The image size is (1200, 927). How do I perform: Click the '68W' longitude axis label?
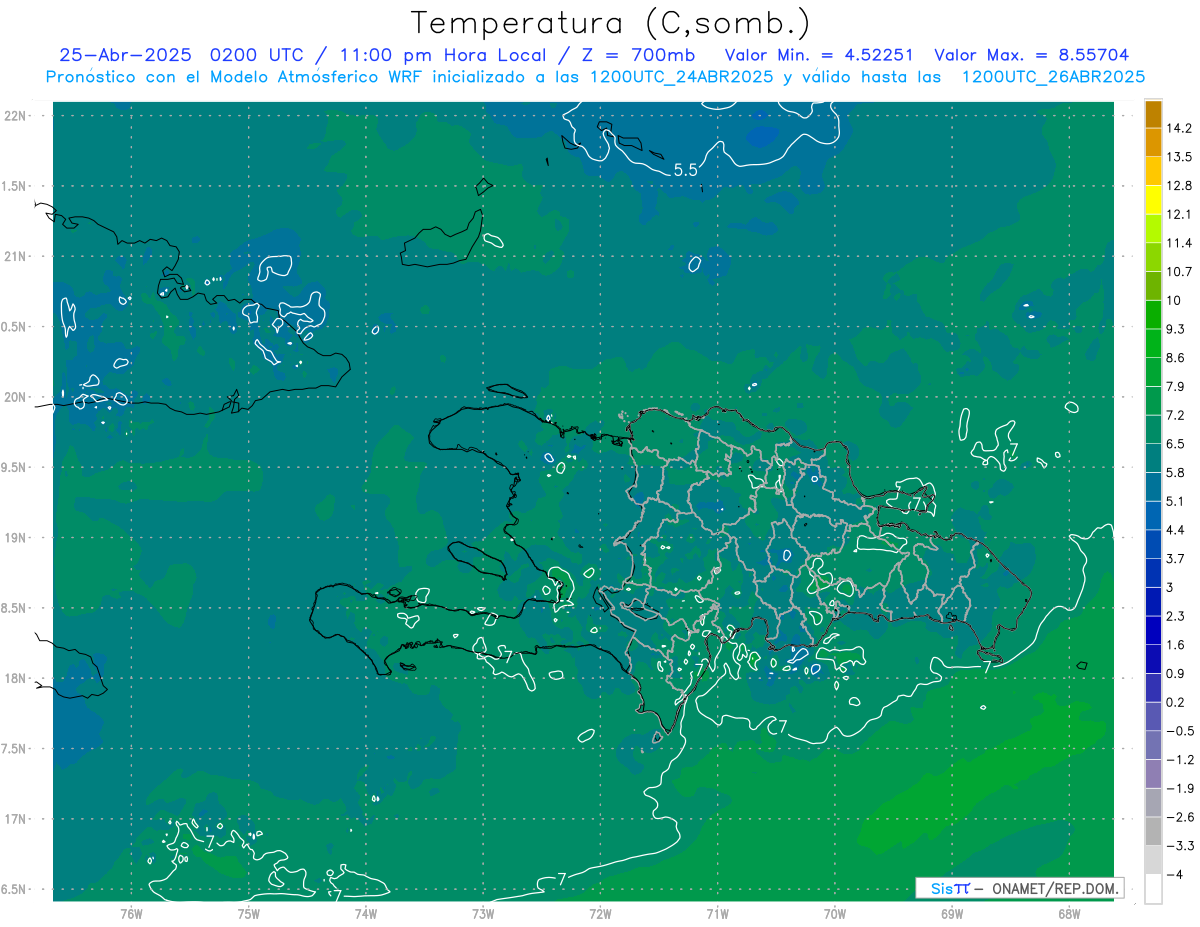pyautogui.click(x=1068, y=913)
